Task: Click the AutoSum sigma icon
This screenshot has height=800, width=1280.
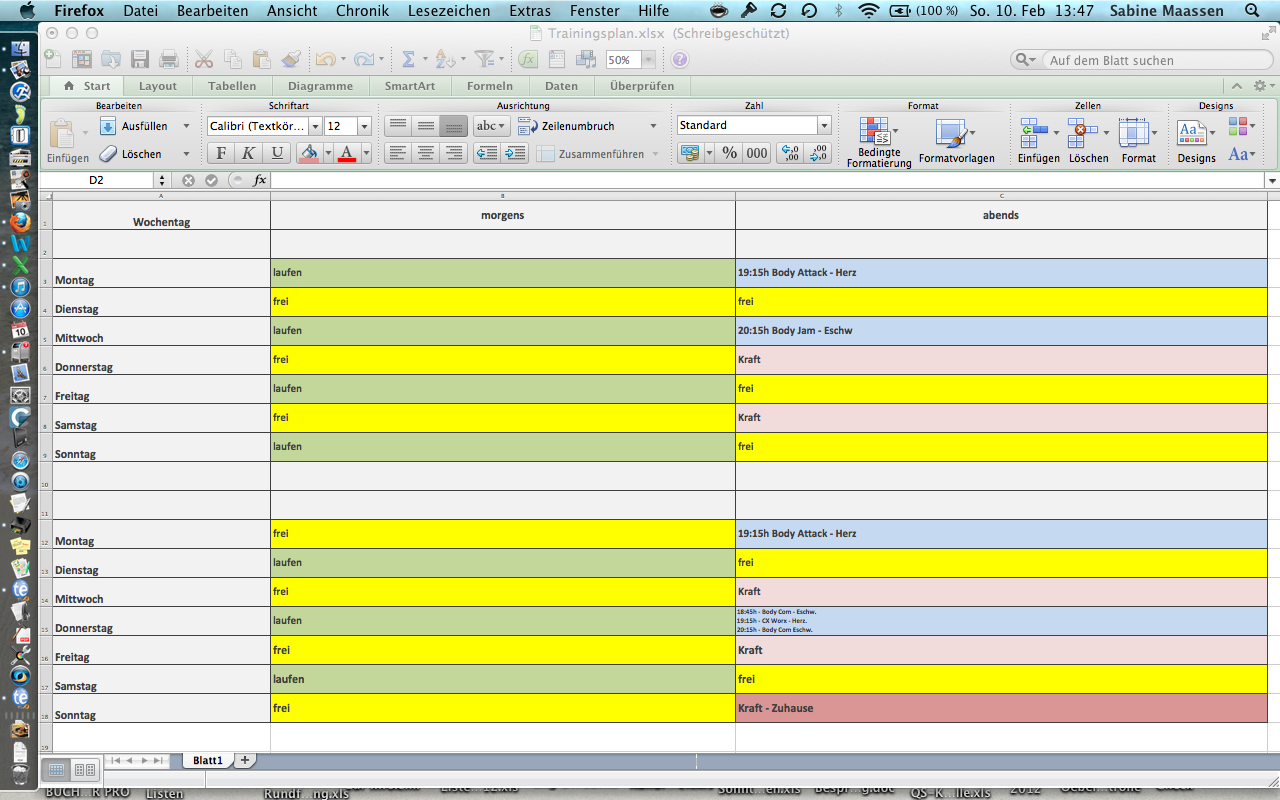Action: tap(408, 59)
